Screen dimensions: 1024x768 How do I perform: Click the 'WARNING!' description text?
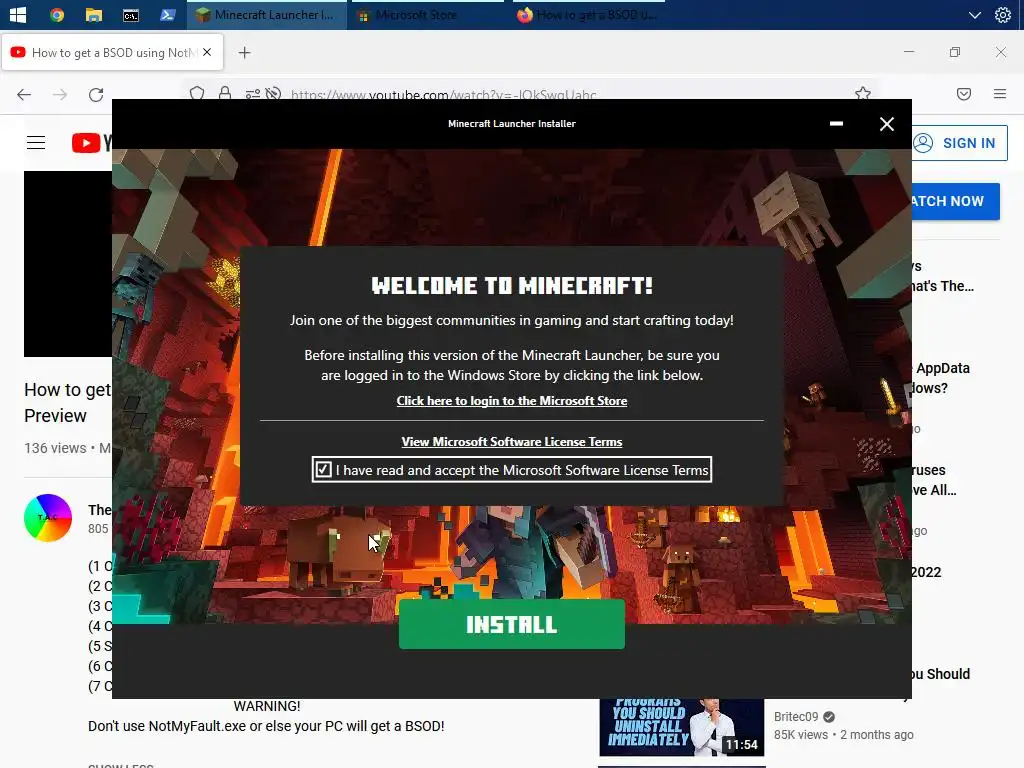[x=267, y=706]
